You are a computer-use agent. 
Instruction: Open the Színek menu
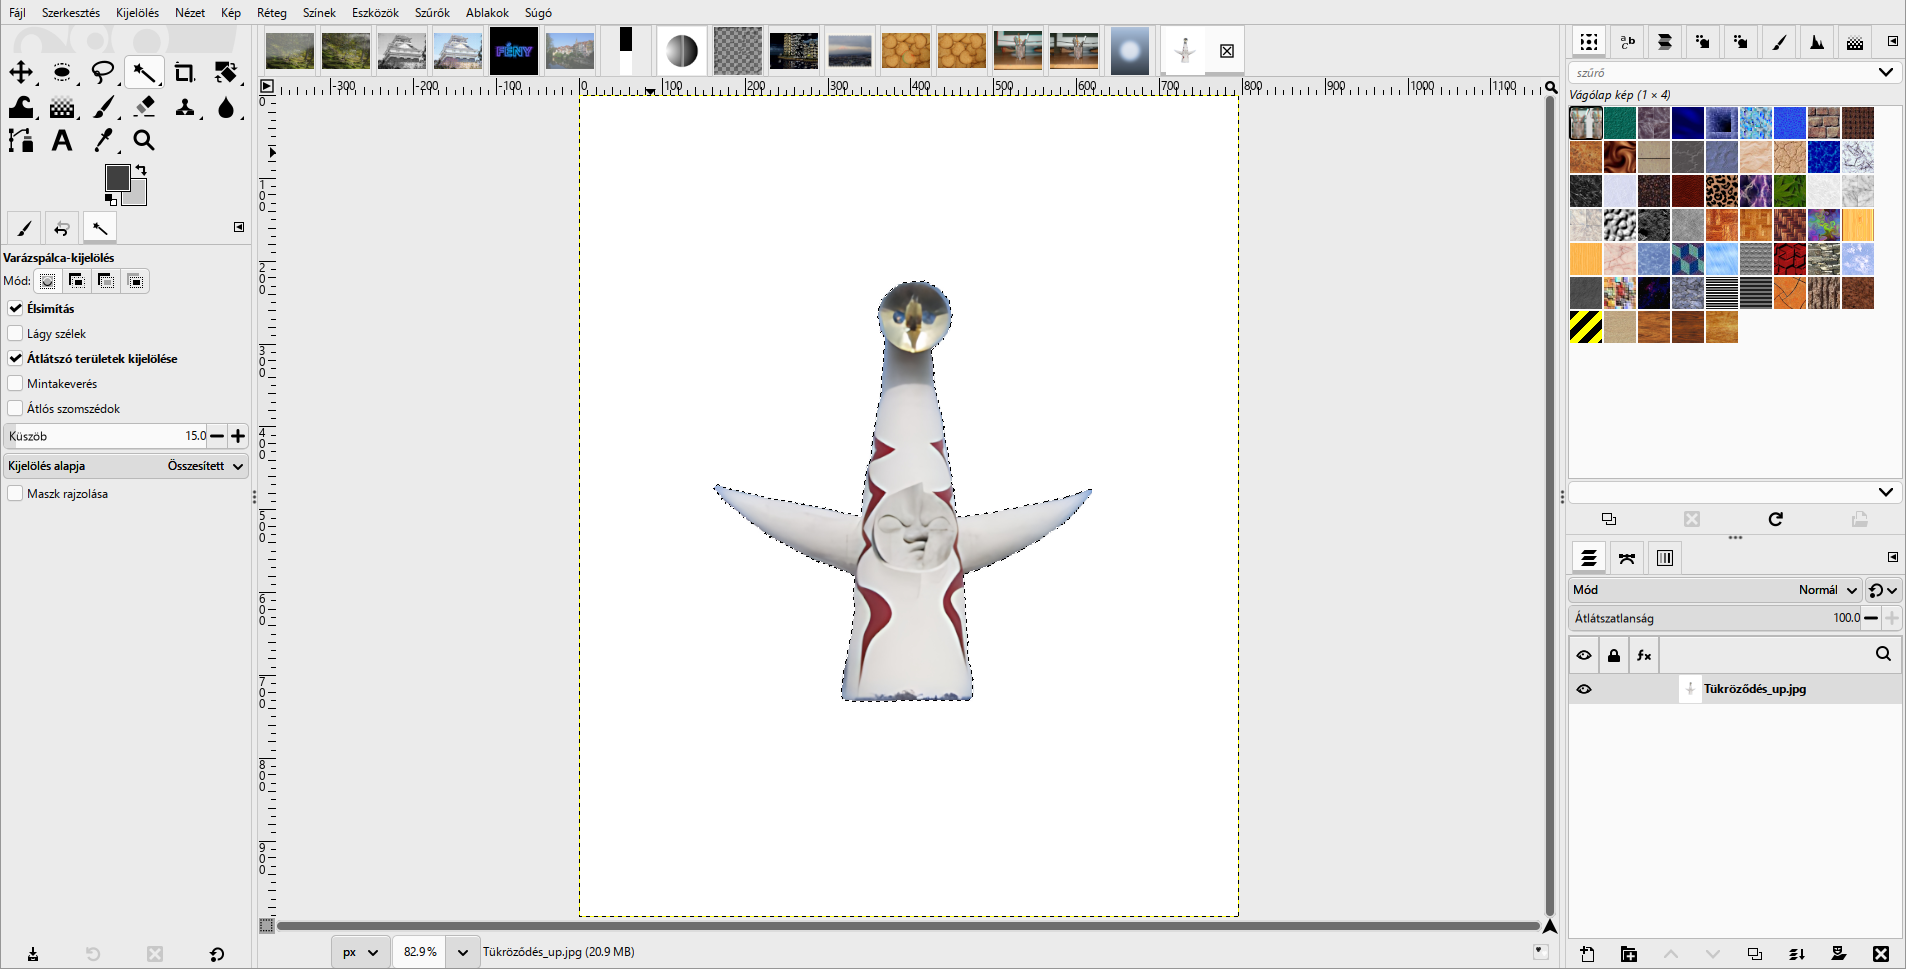(x=319, y=13)
